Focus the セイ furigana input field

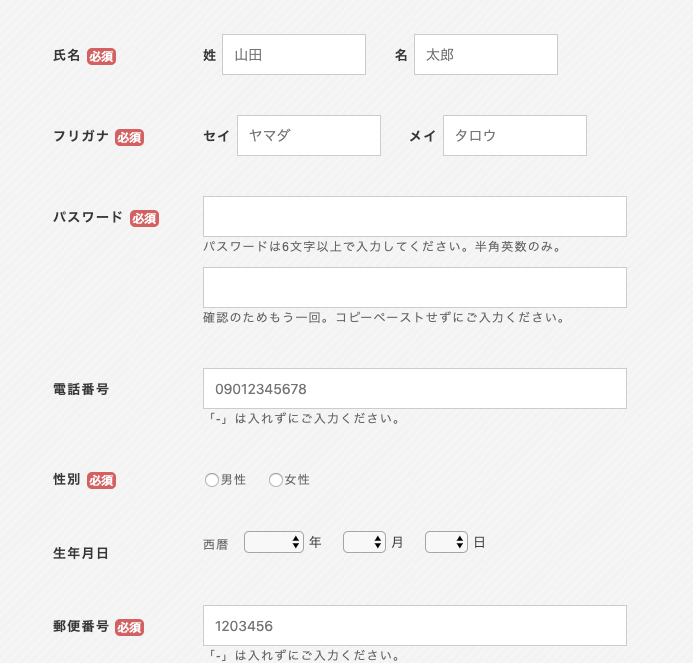coord(309,136)
